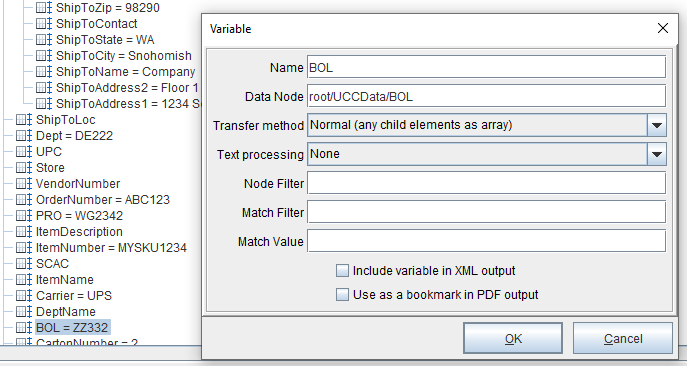Click the Data Node input field

point(486,96)
